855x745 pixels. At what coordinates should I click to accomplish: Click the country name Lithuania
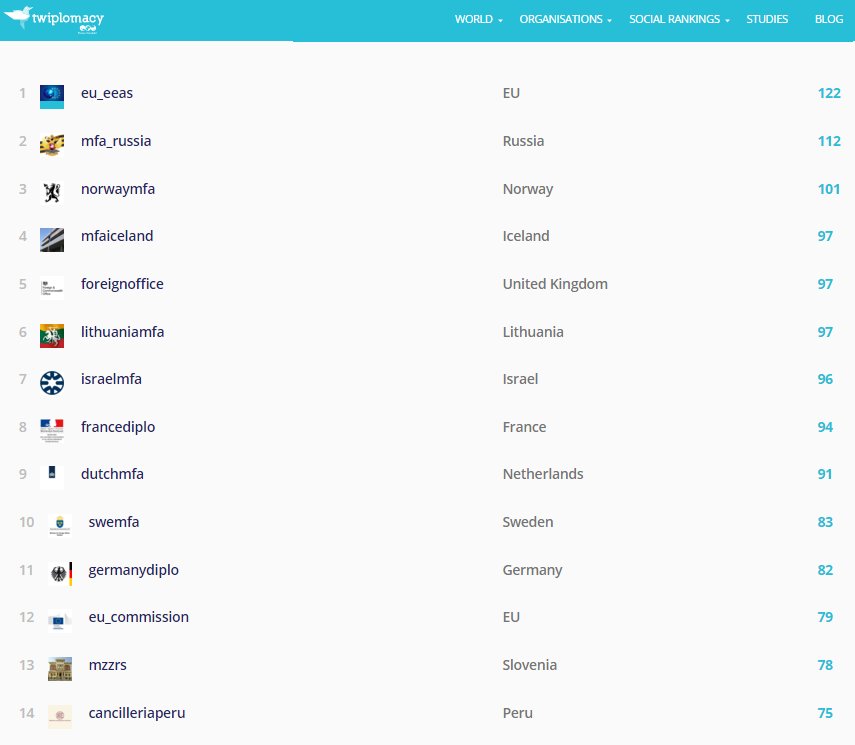coord(533,332)
